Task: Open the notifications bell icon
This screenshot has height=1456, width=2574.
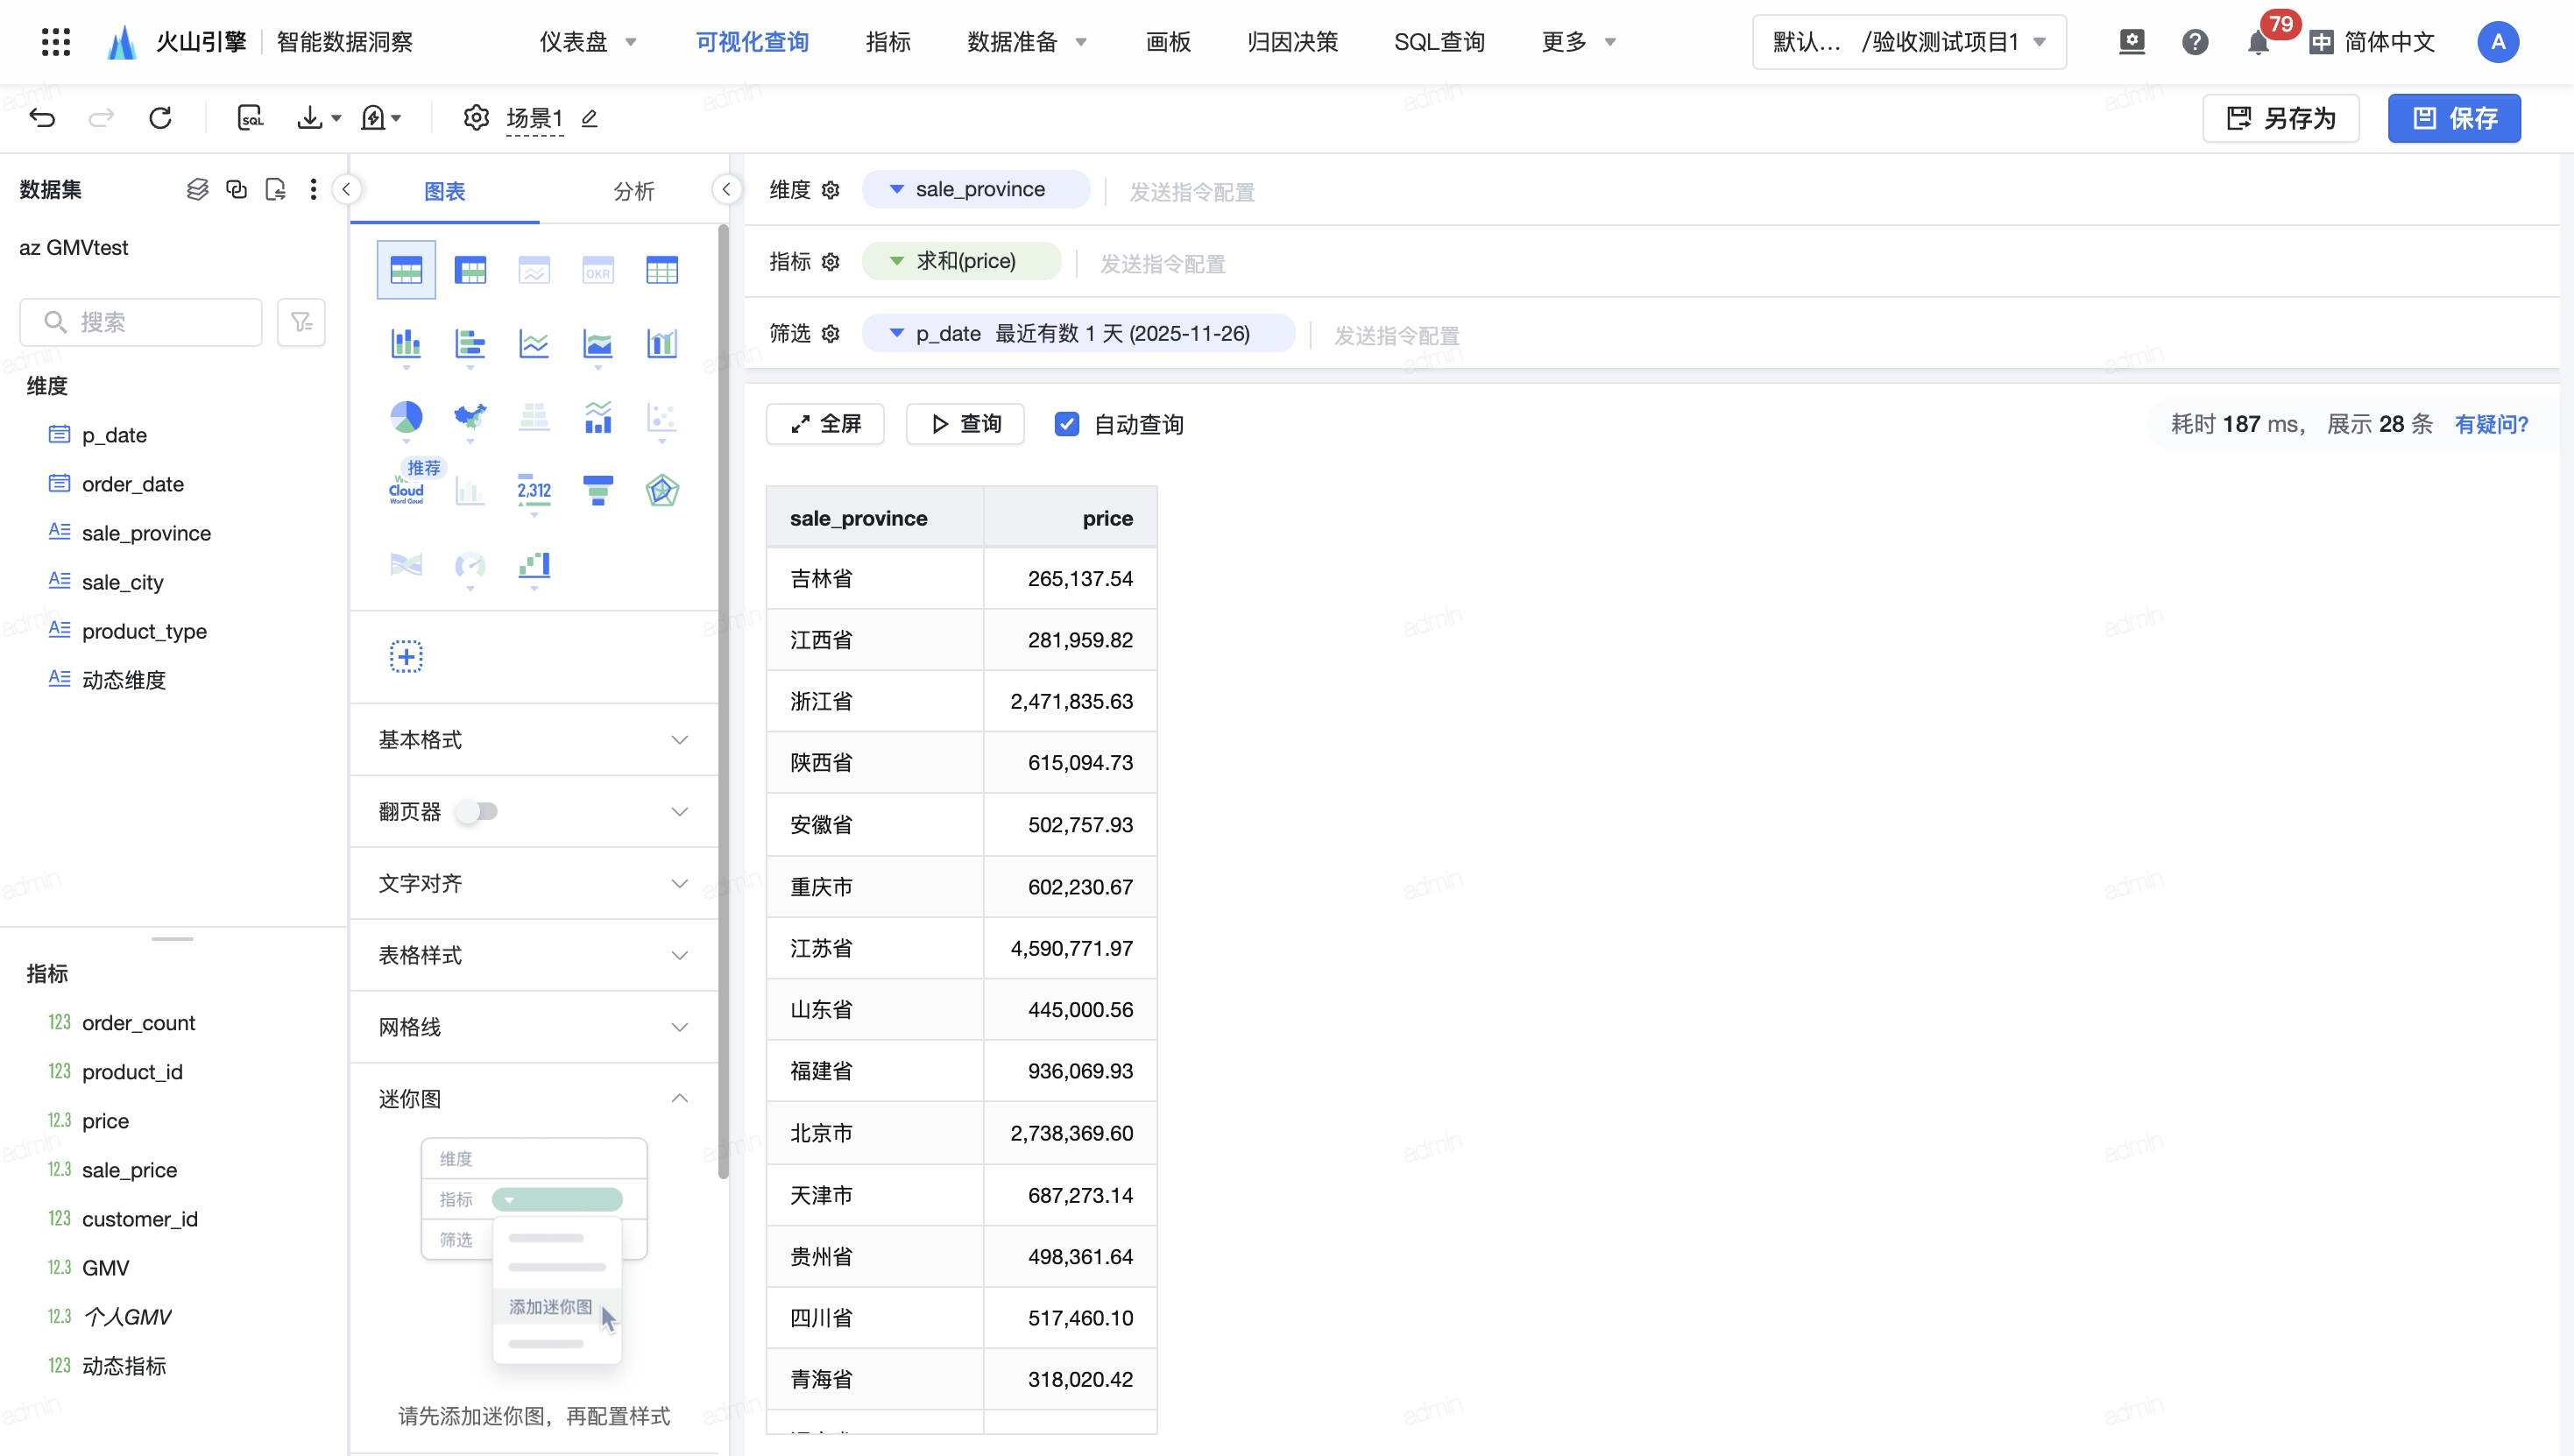Action: (x=2257, y=42)
